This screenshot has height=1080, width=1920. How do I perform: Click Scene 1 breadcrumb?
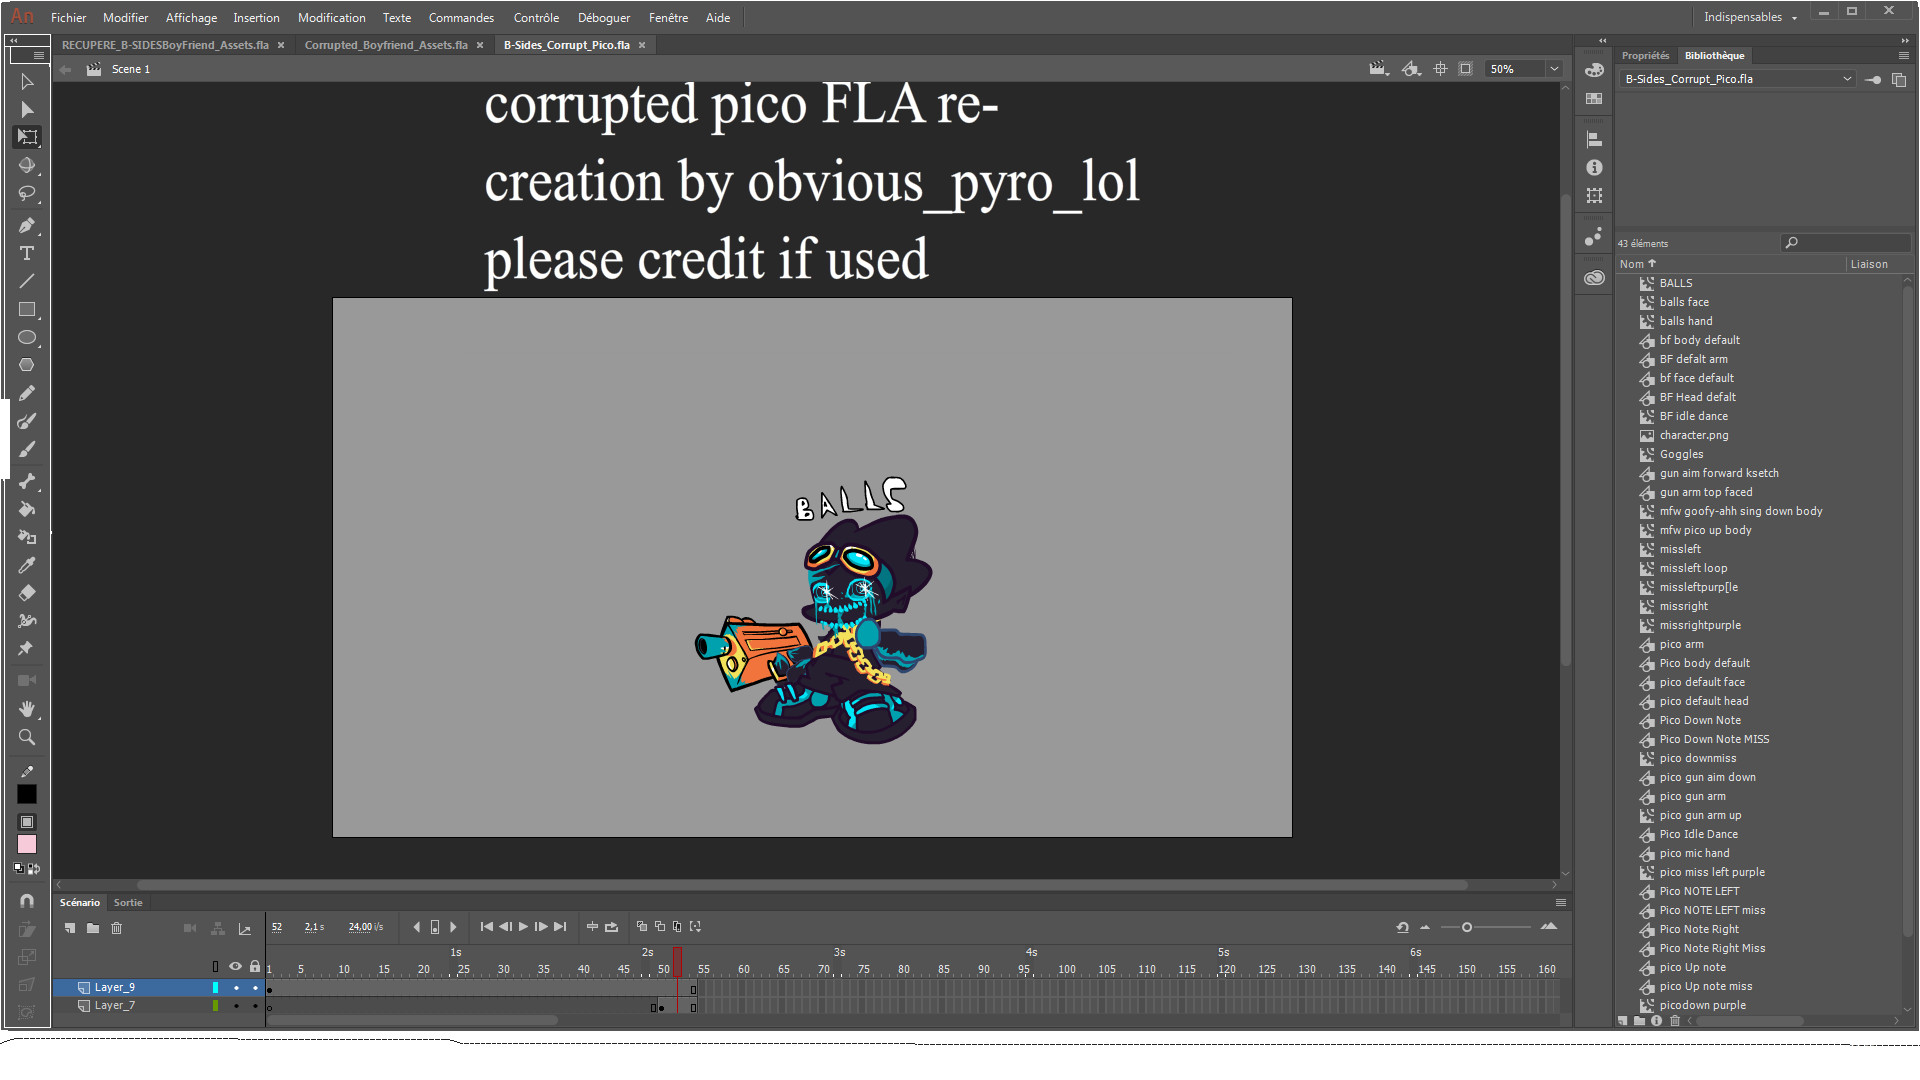(x=130, y=69)
